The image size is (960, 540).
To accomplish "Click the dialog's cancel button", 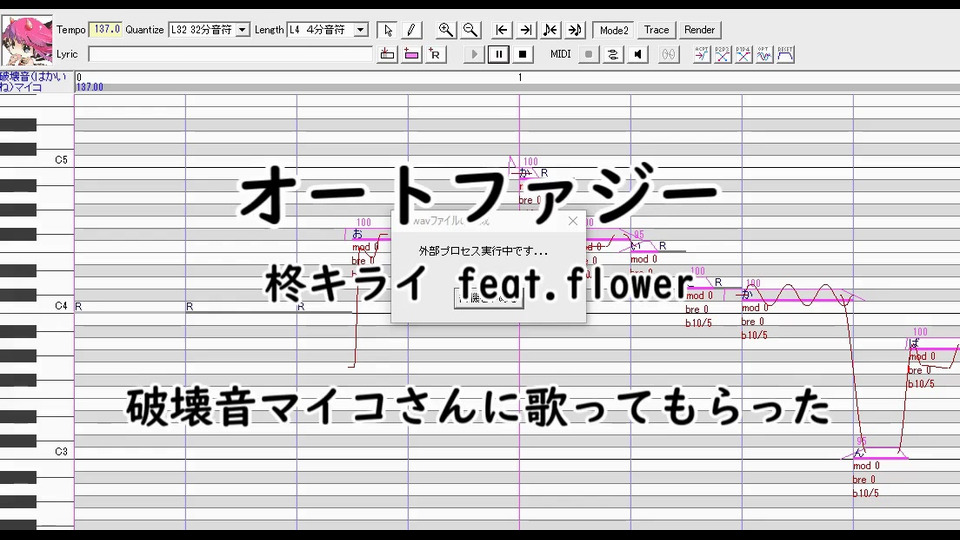I will click(x=489, y=299).
